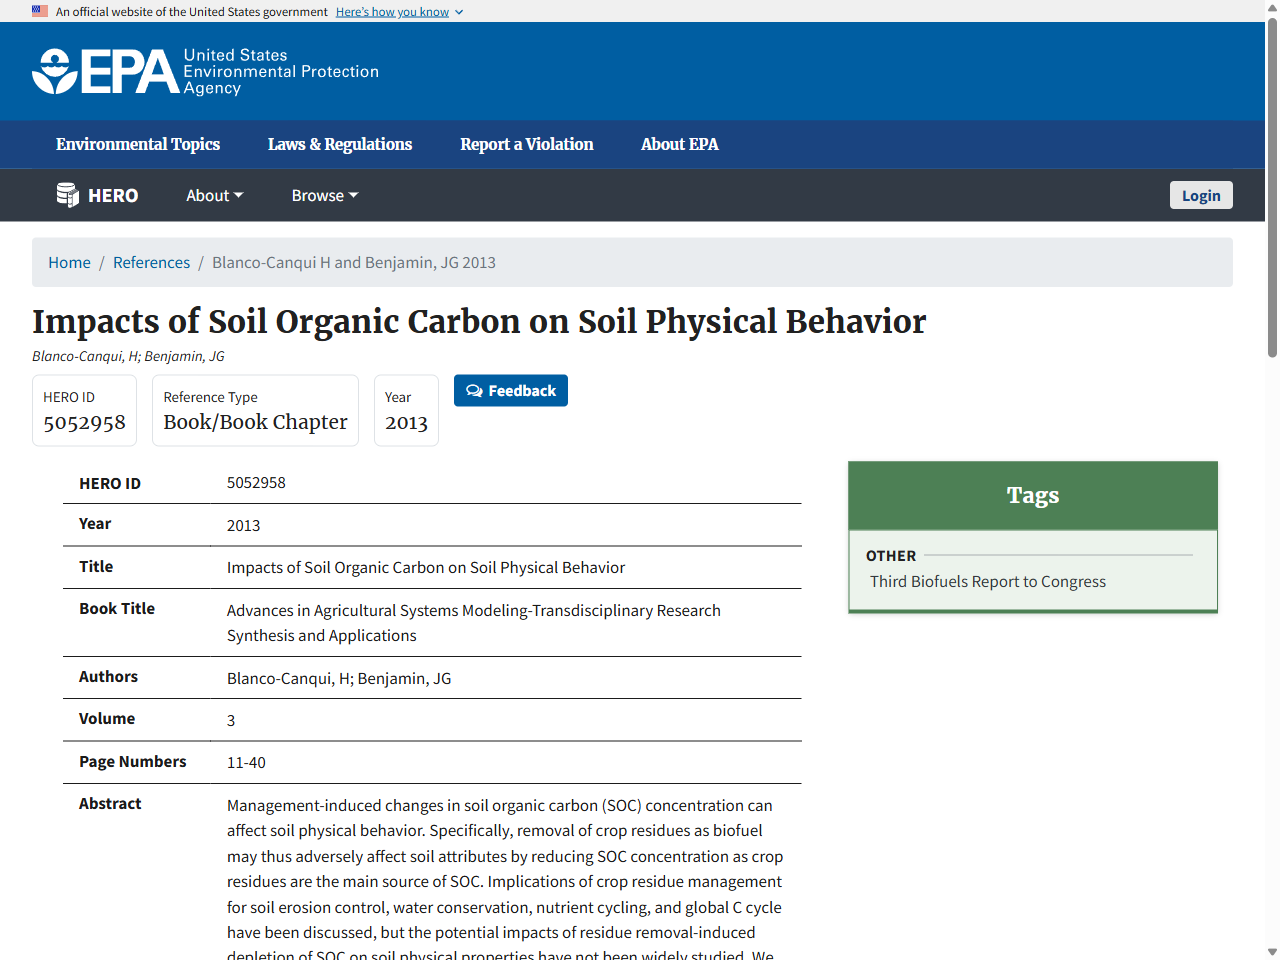1280x960 pixels.
Task: Open the Browse dropdown menu
Action: pos(324,195)
